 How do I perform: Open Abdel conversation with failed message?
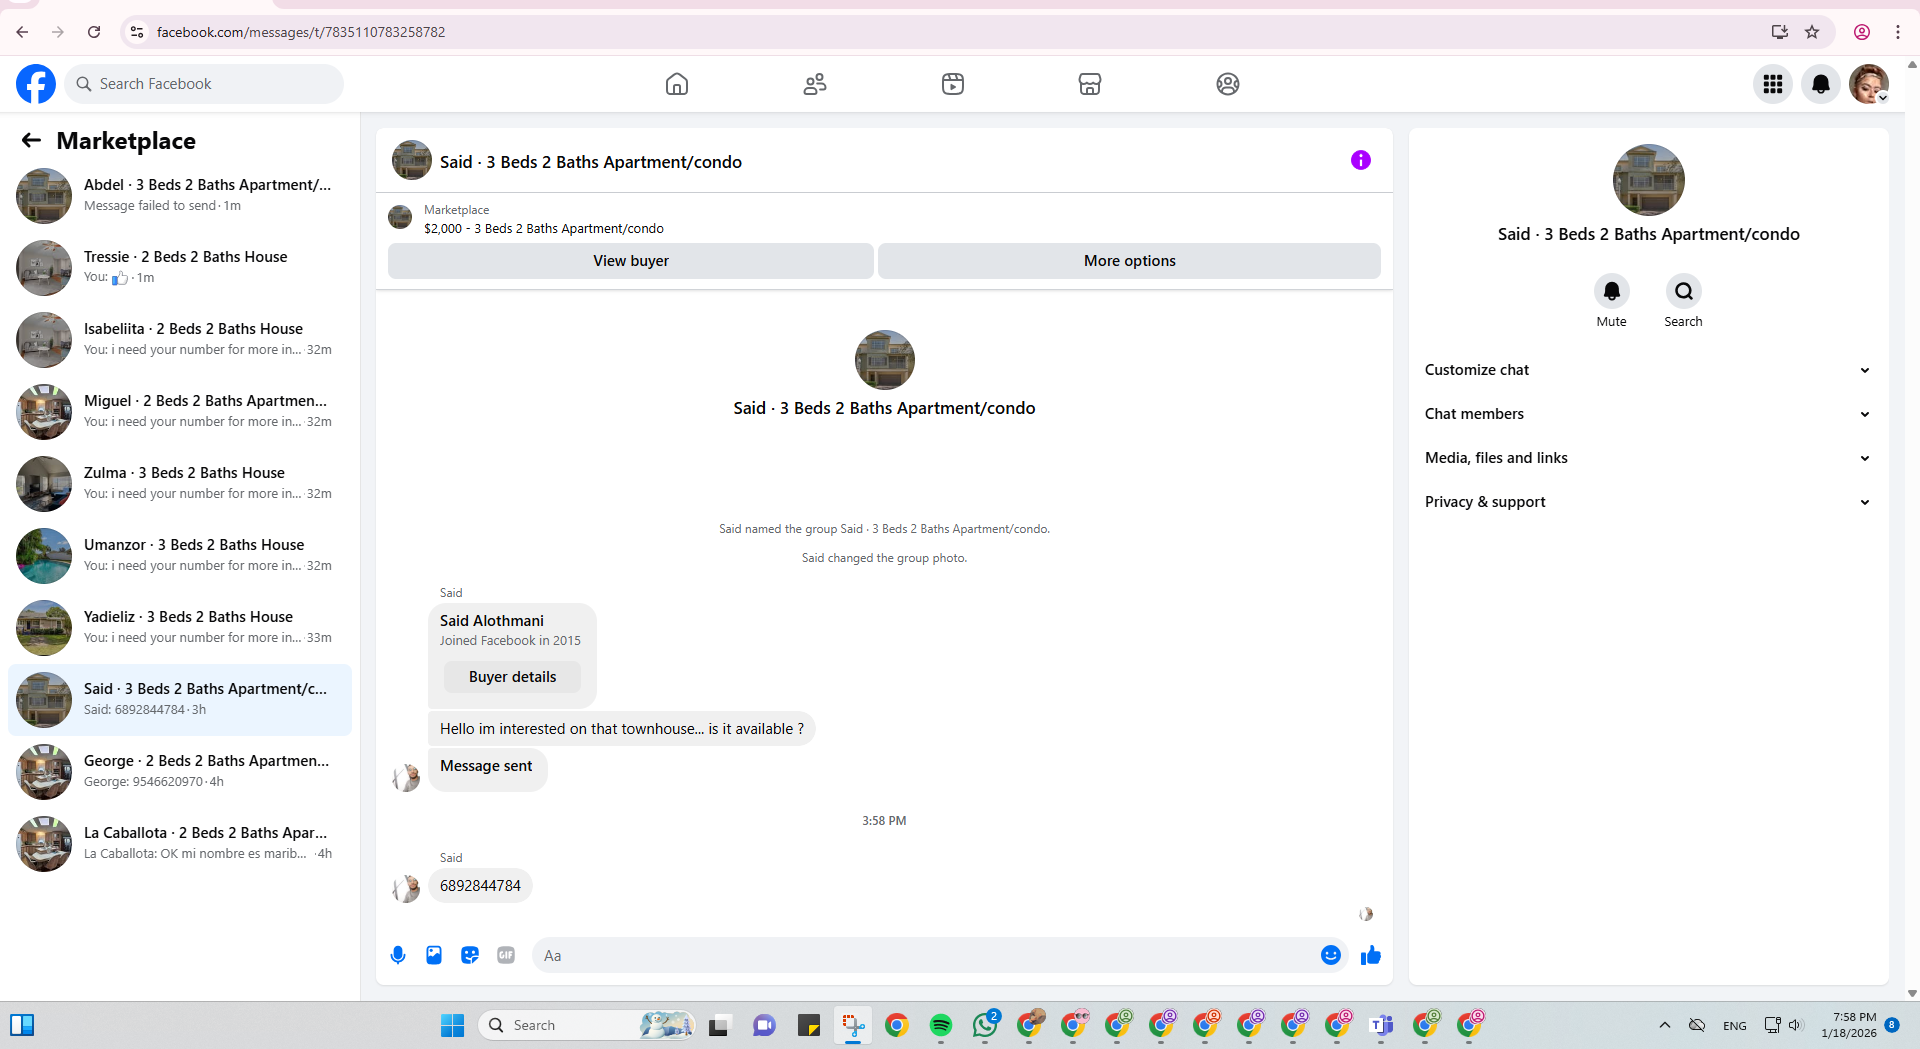click(x=180, y=195)
